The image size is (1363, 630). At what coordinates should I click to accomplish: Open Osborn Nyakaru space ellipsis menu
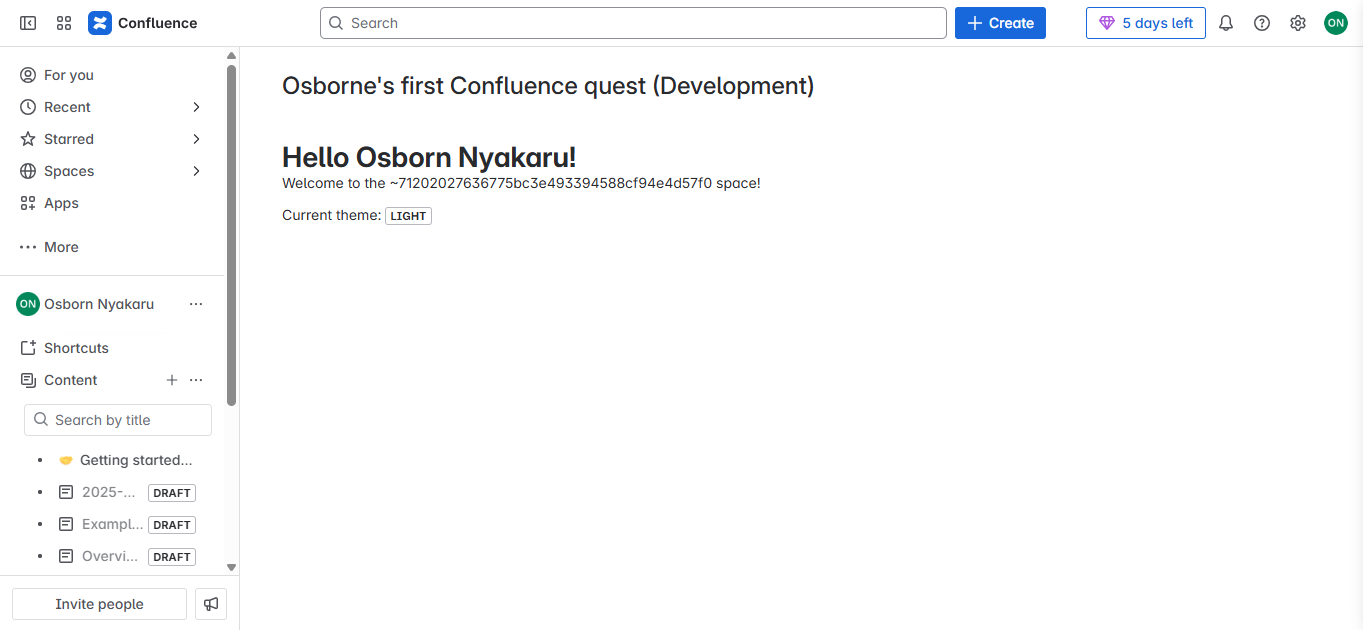pos(196,304)
